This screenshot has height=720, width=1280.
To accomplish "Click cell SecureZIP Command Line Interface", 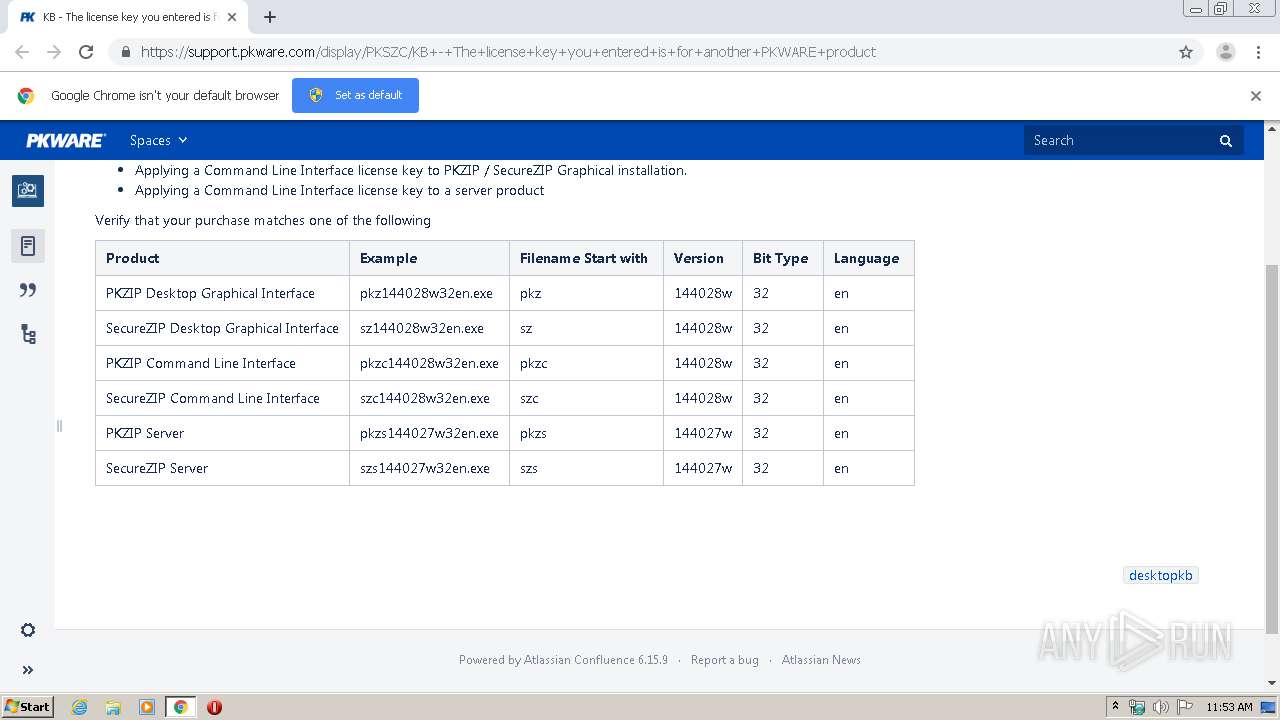I will 222,398.
